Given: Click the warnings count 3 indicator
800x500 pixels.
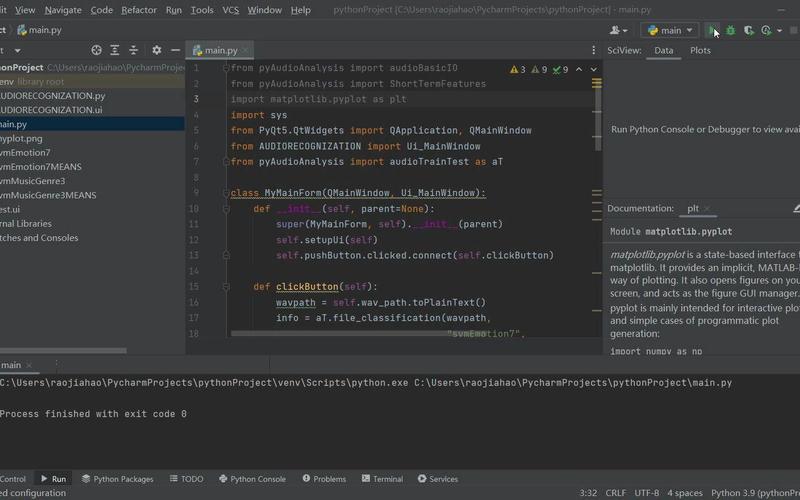Looking at the screenshot, I should [517, 69].
